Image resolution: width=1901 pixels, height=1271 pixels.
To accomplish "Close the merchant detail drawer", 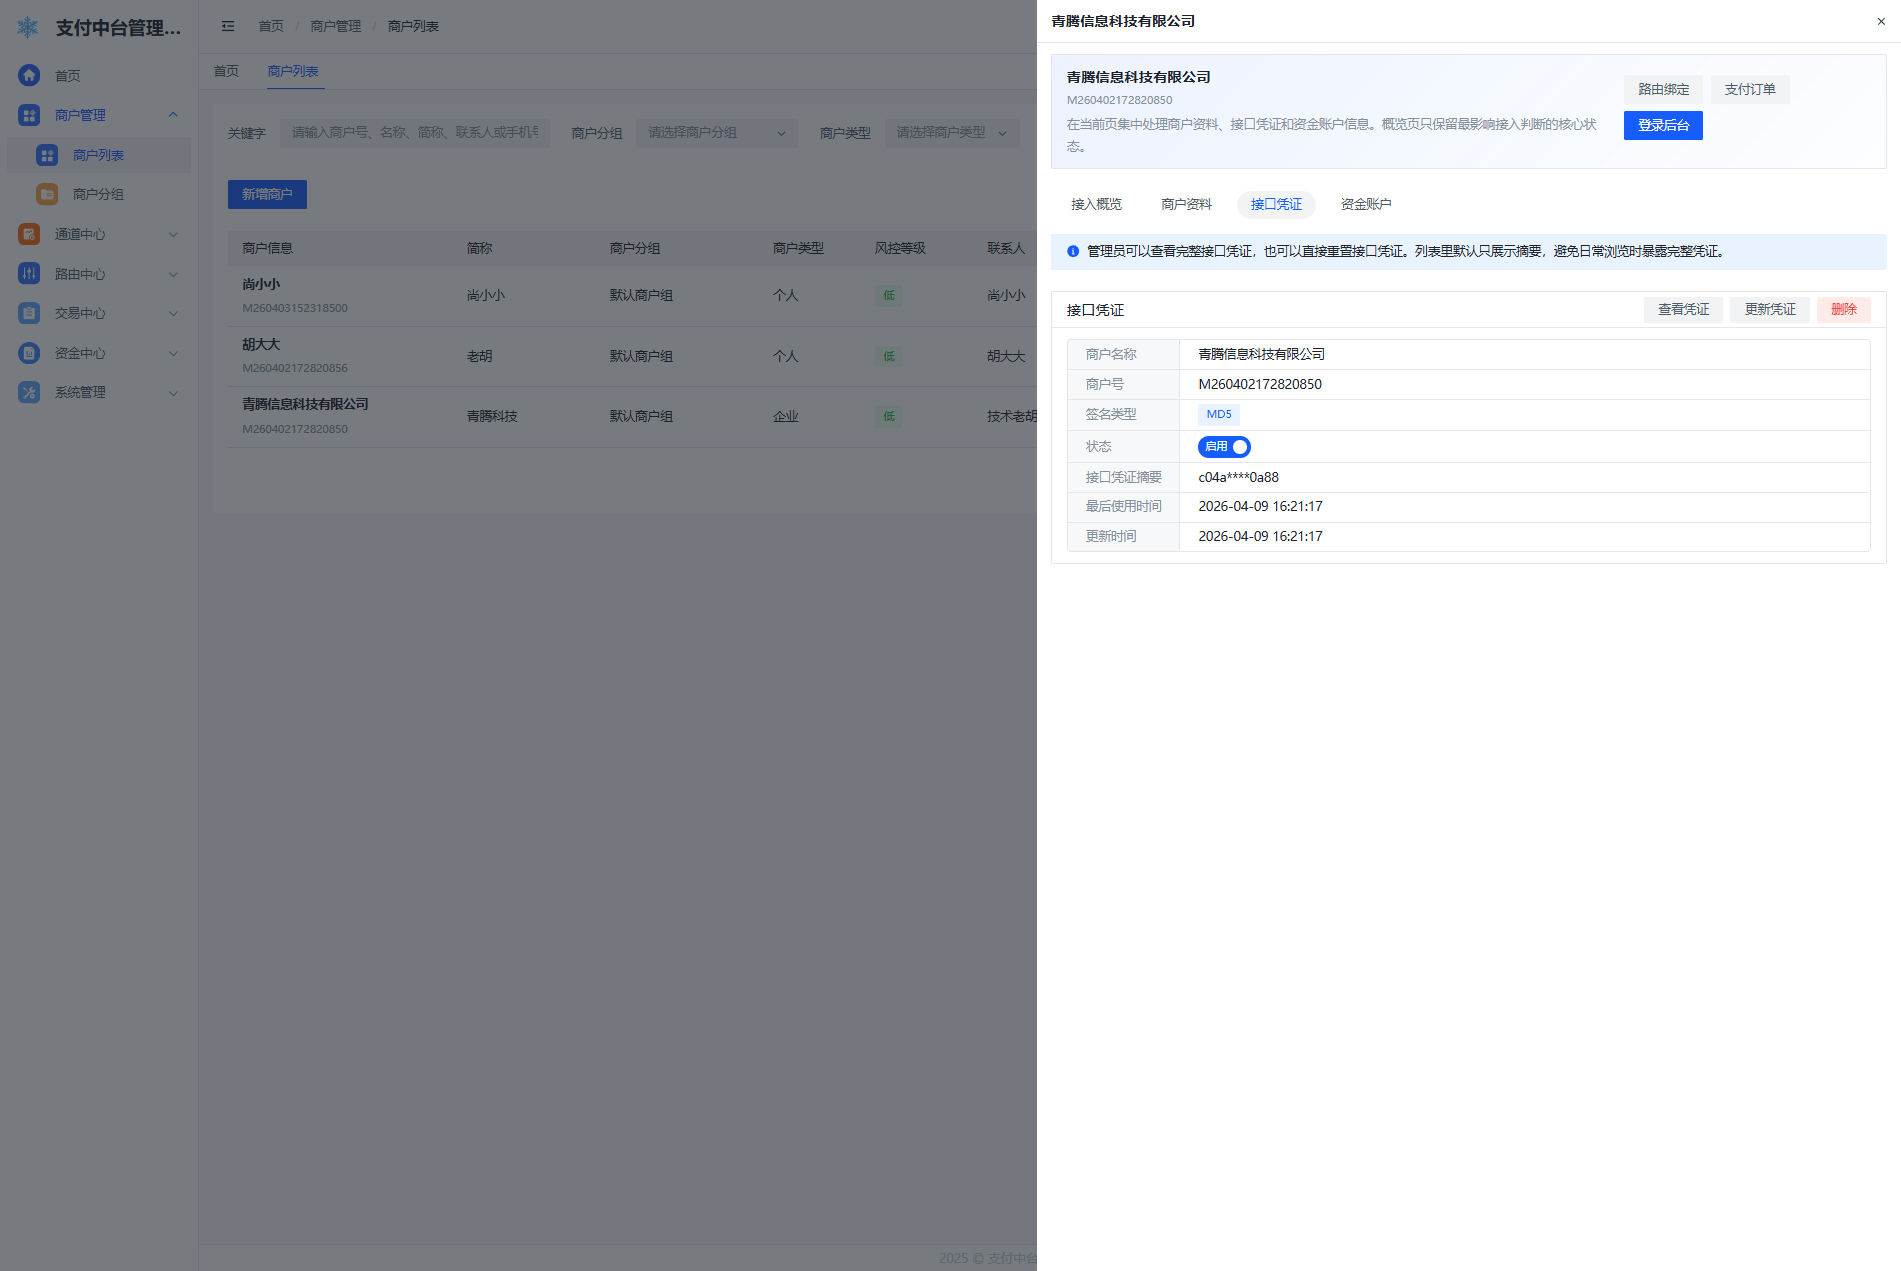I will (1880, 21).
